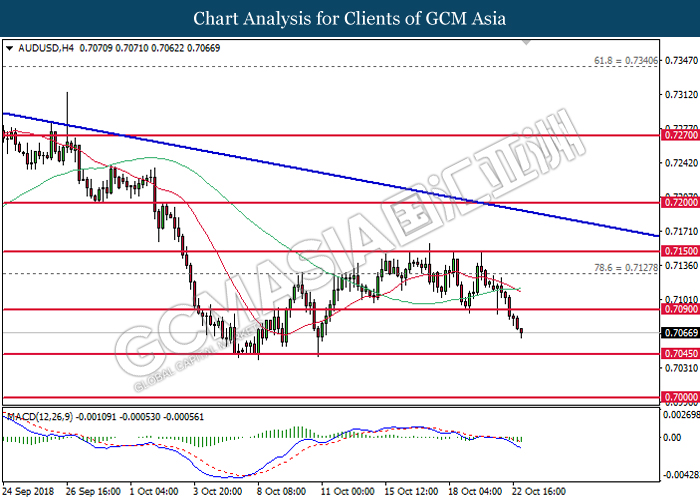
Task: Select the 0.70900 red price level label
Action: 680,309
